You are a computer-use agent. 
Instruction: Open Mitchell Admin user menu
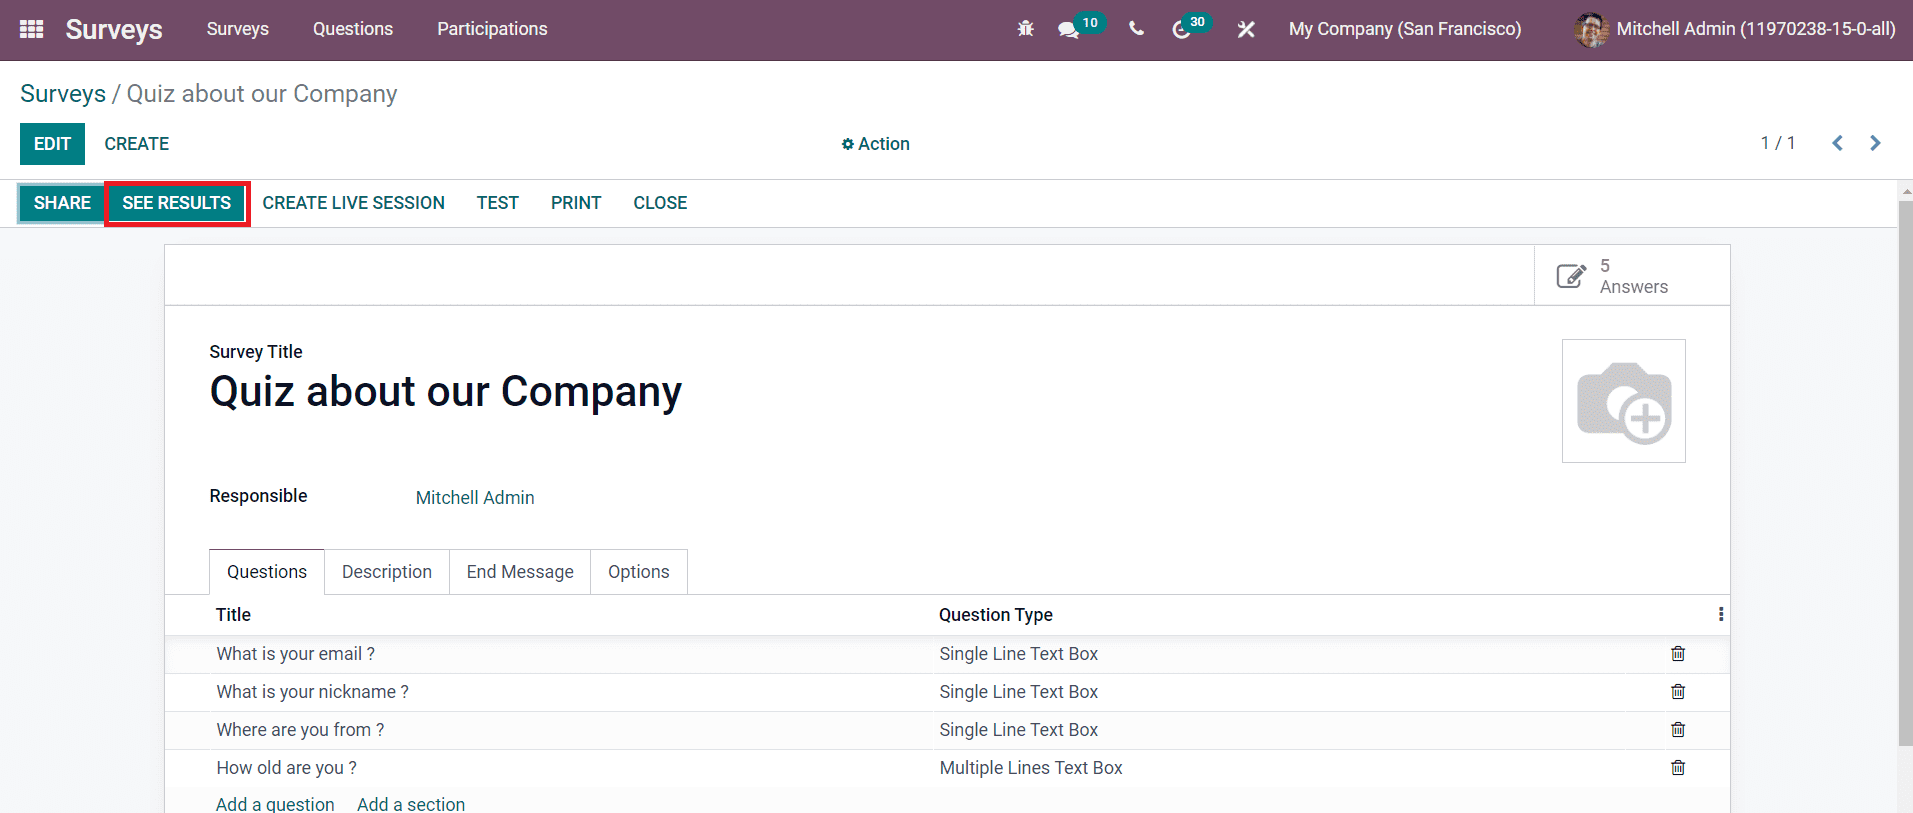[1735, 29]
